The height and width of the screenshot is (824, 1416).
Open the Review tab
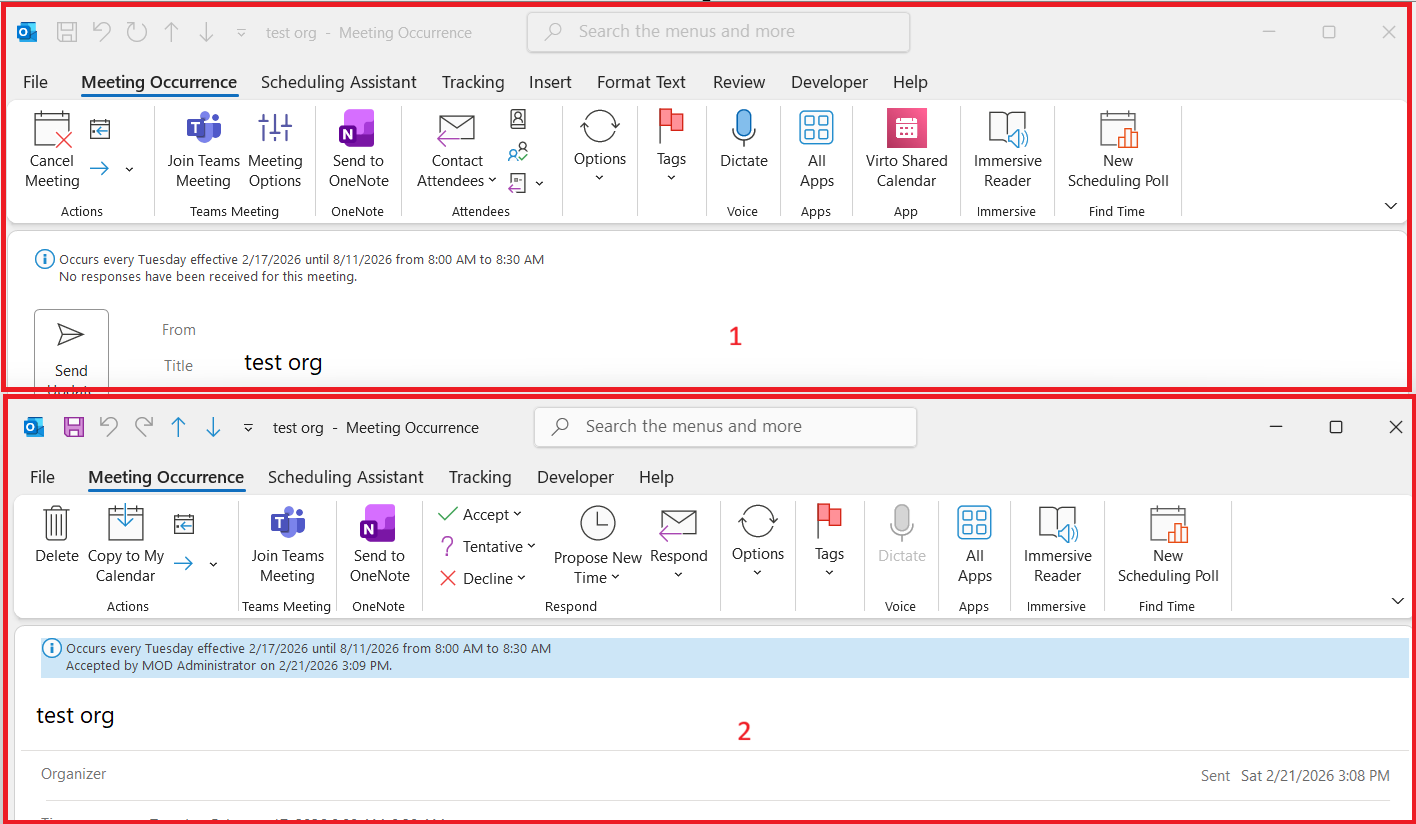[x=739, y=82]
